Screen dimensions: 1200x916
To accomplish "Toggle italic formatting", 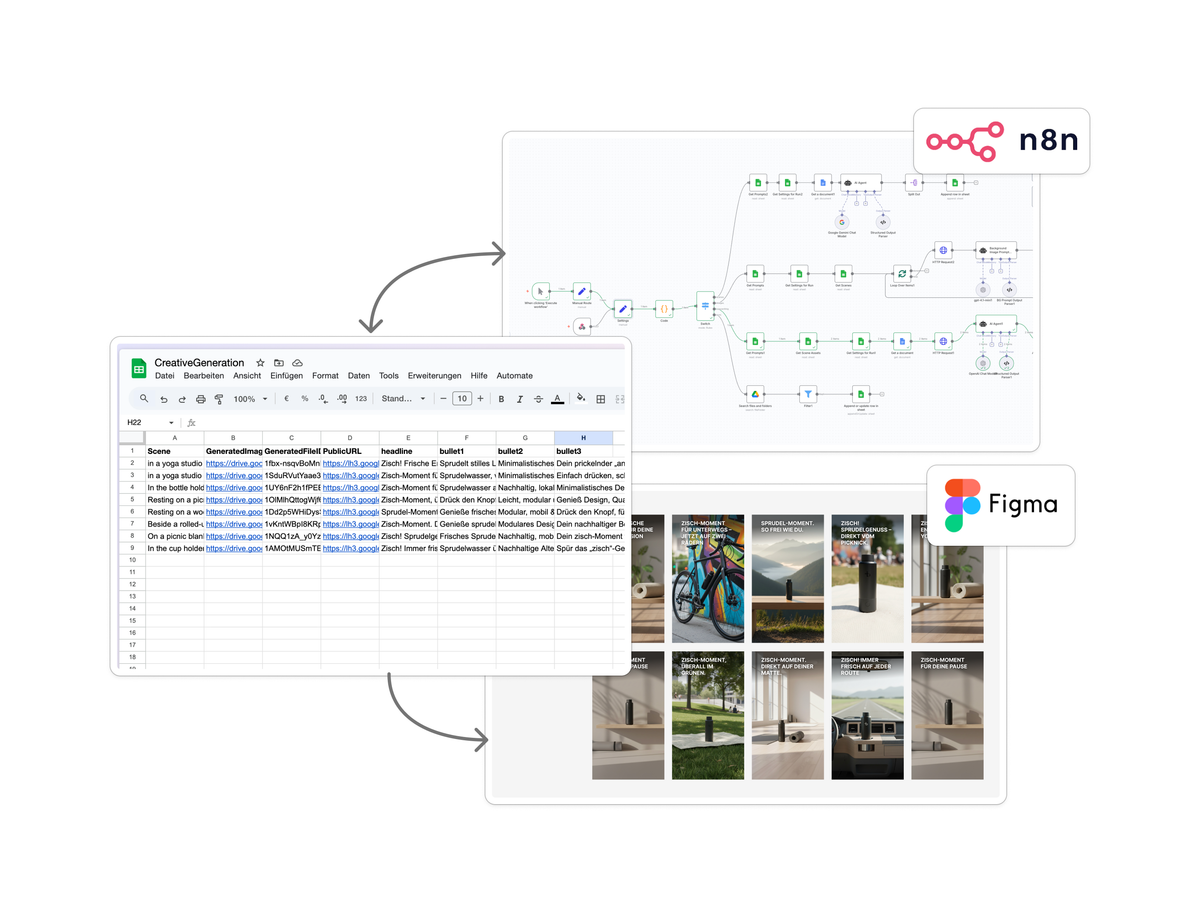I will point(518,398).
